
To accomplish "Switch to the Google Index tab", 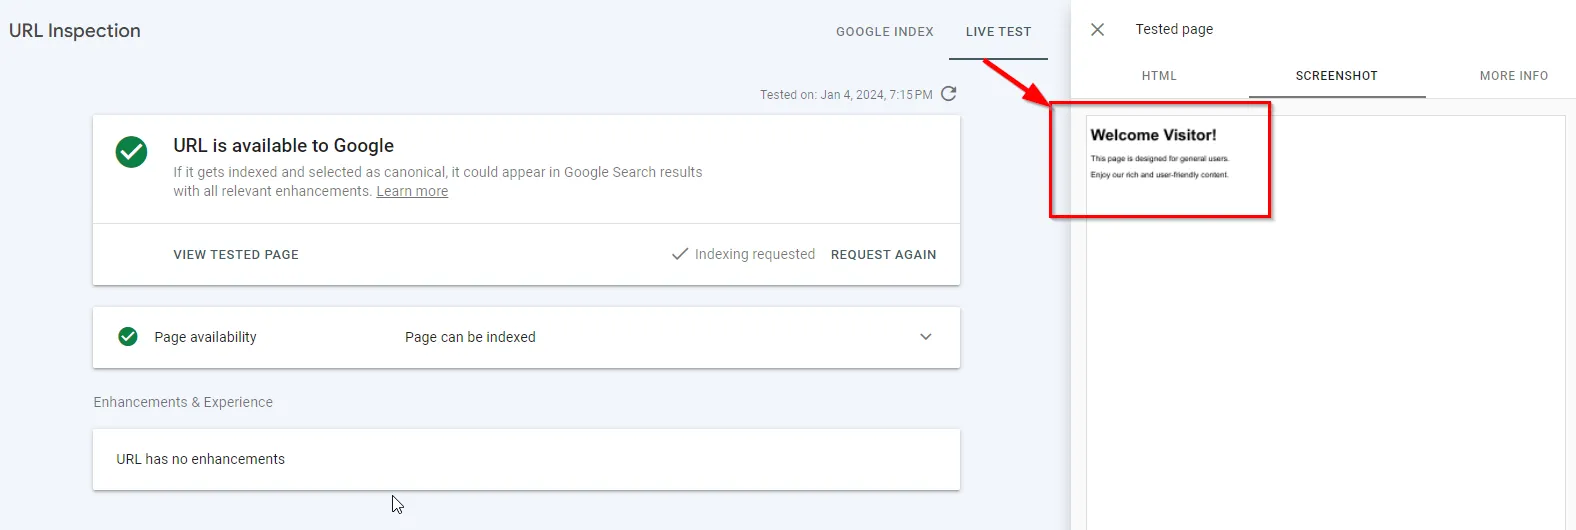I will point(885,32).
